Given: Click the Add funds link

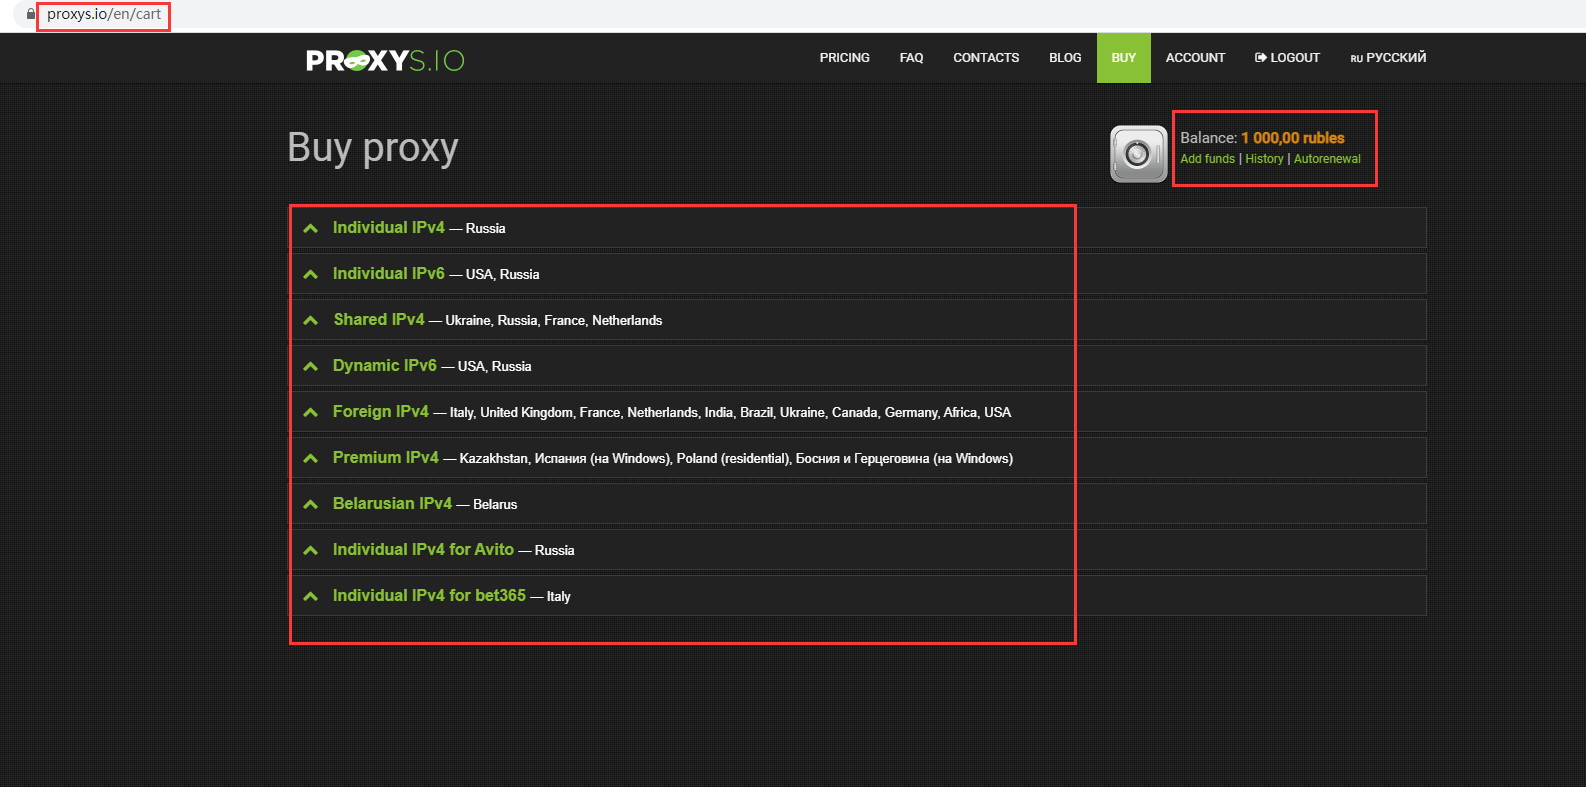Looking at the screenshot, I should tap(1207, 159).
